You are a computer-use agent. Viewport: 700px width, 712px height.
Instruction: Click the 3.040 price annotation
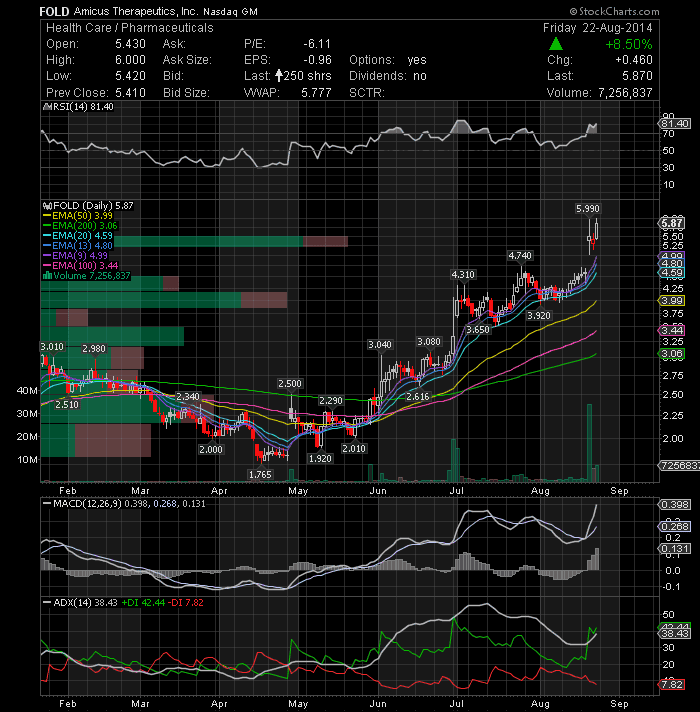point(380,345)
